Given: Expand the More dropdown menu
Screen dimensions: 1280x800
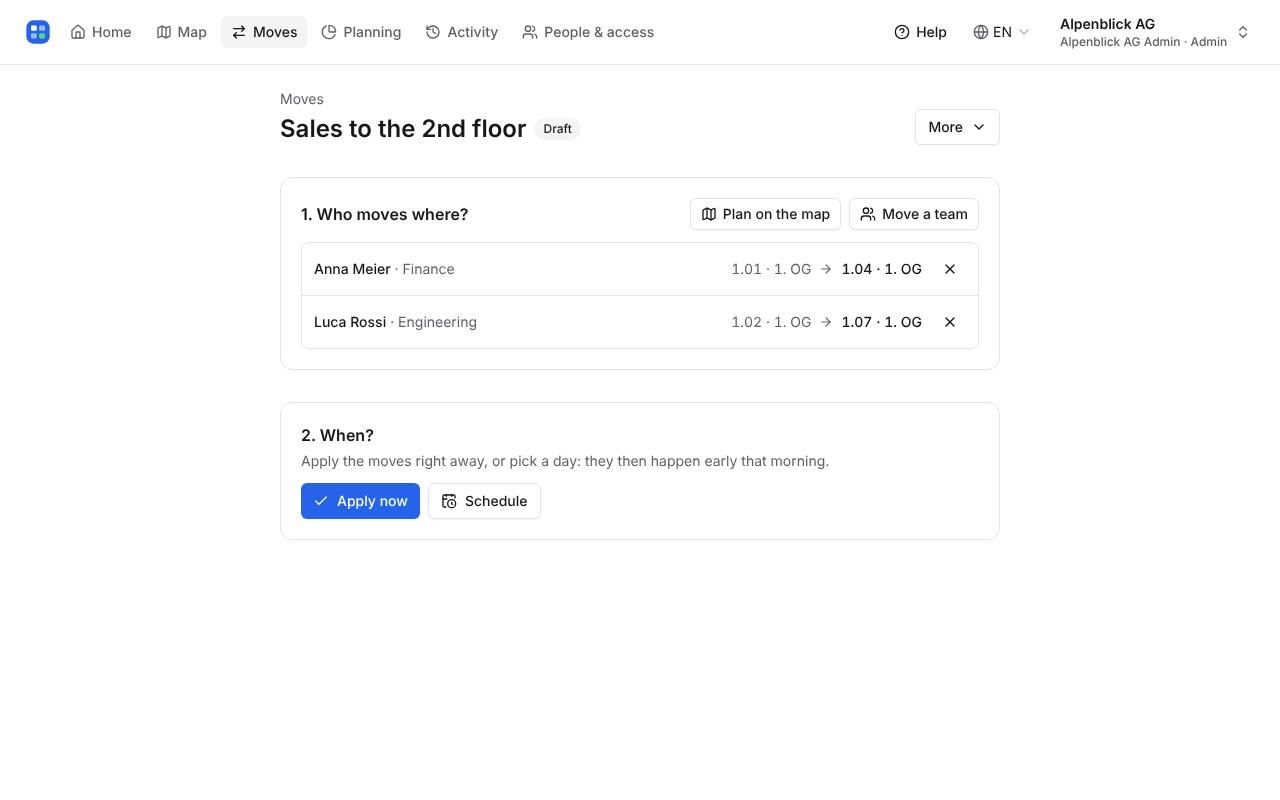Looking at the screenshot, I should point(957,127).
